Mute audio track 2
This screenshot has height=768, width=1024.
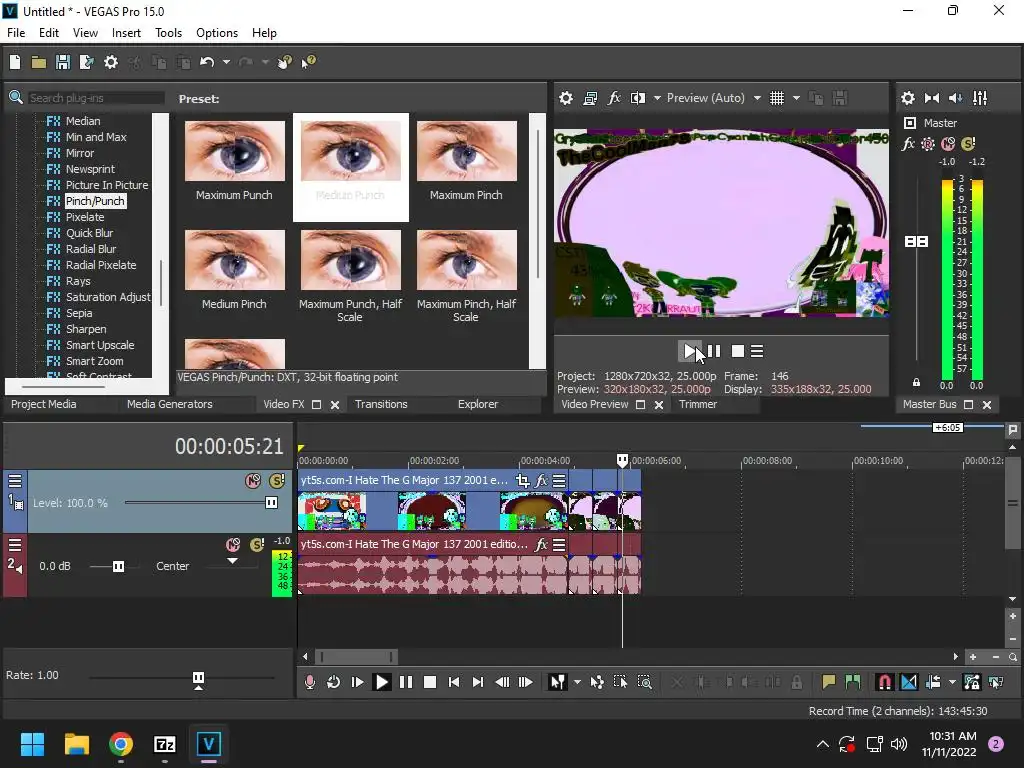pyautogui.click(x=233, y=545)
